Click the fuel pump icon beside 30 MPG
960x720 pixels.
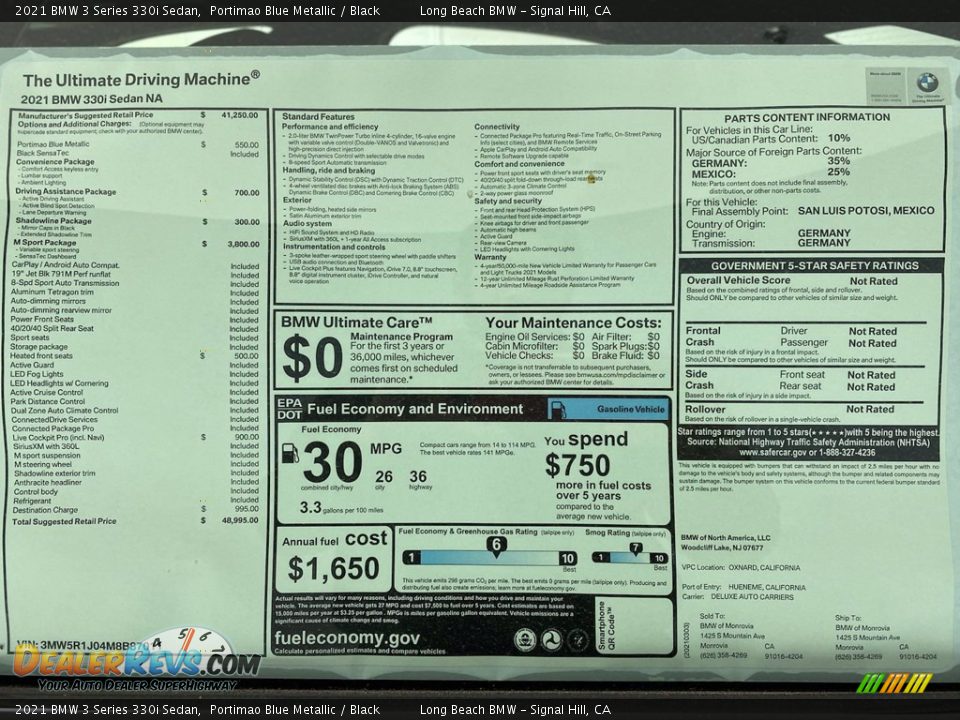pyautogui.click(x=290, y=453)
